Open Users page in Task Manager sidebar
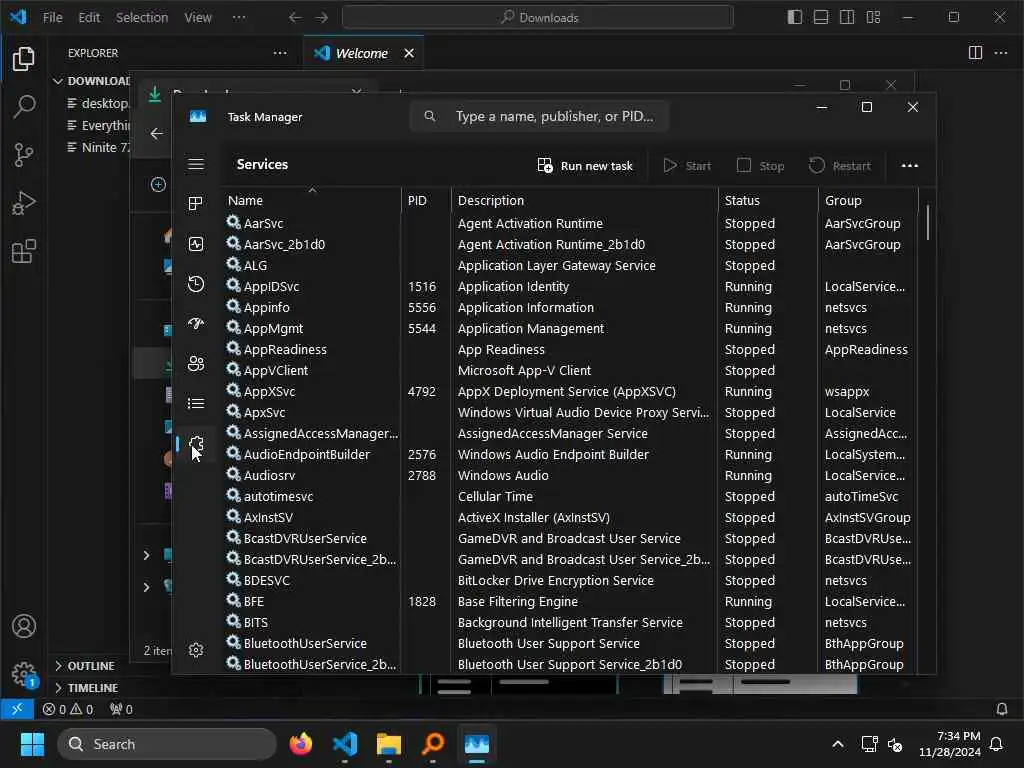 pos(196,364)
